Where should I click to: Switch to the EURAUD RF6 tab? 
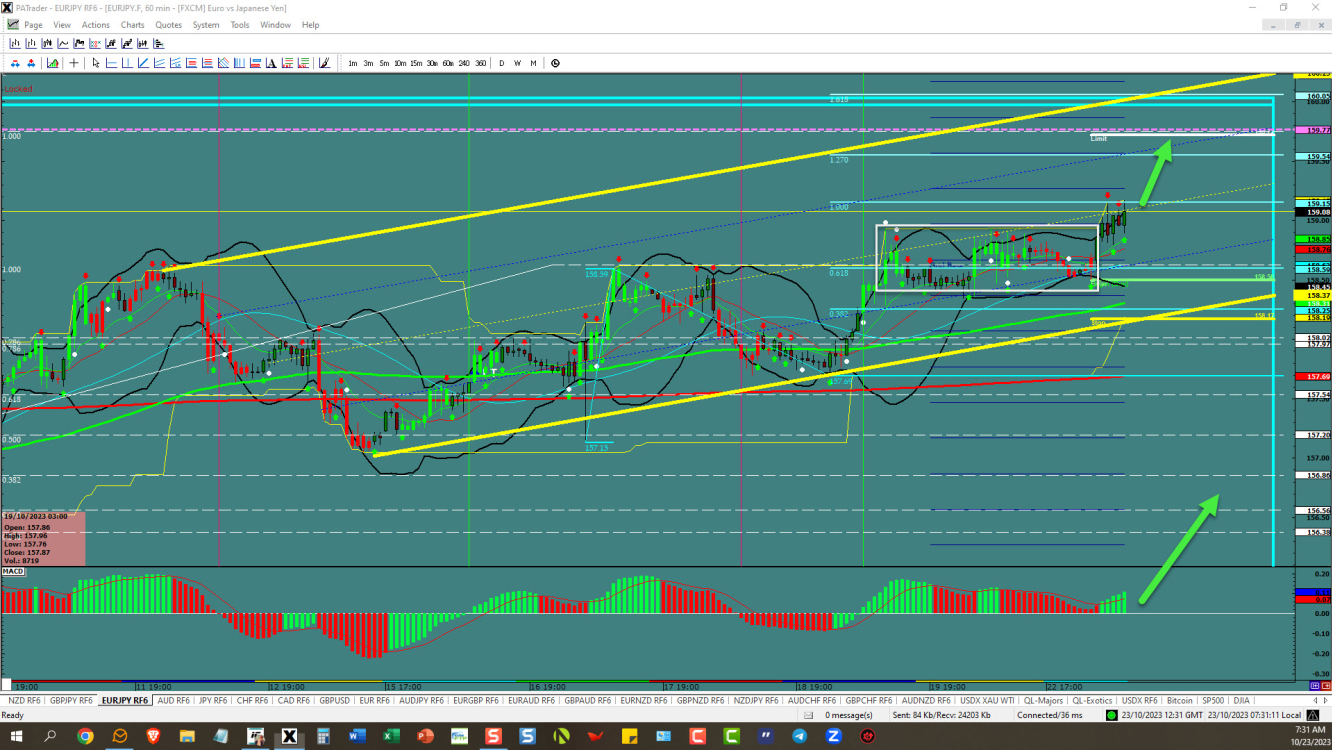point(530,700)
